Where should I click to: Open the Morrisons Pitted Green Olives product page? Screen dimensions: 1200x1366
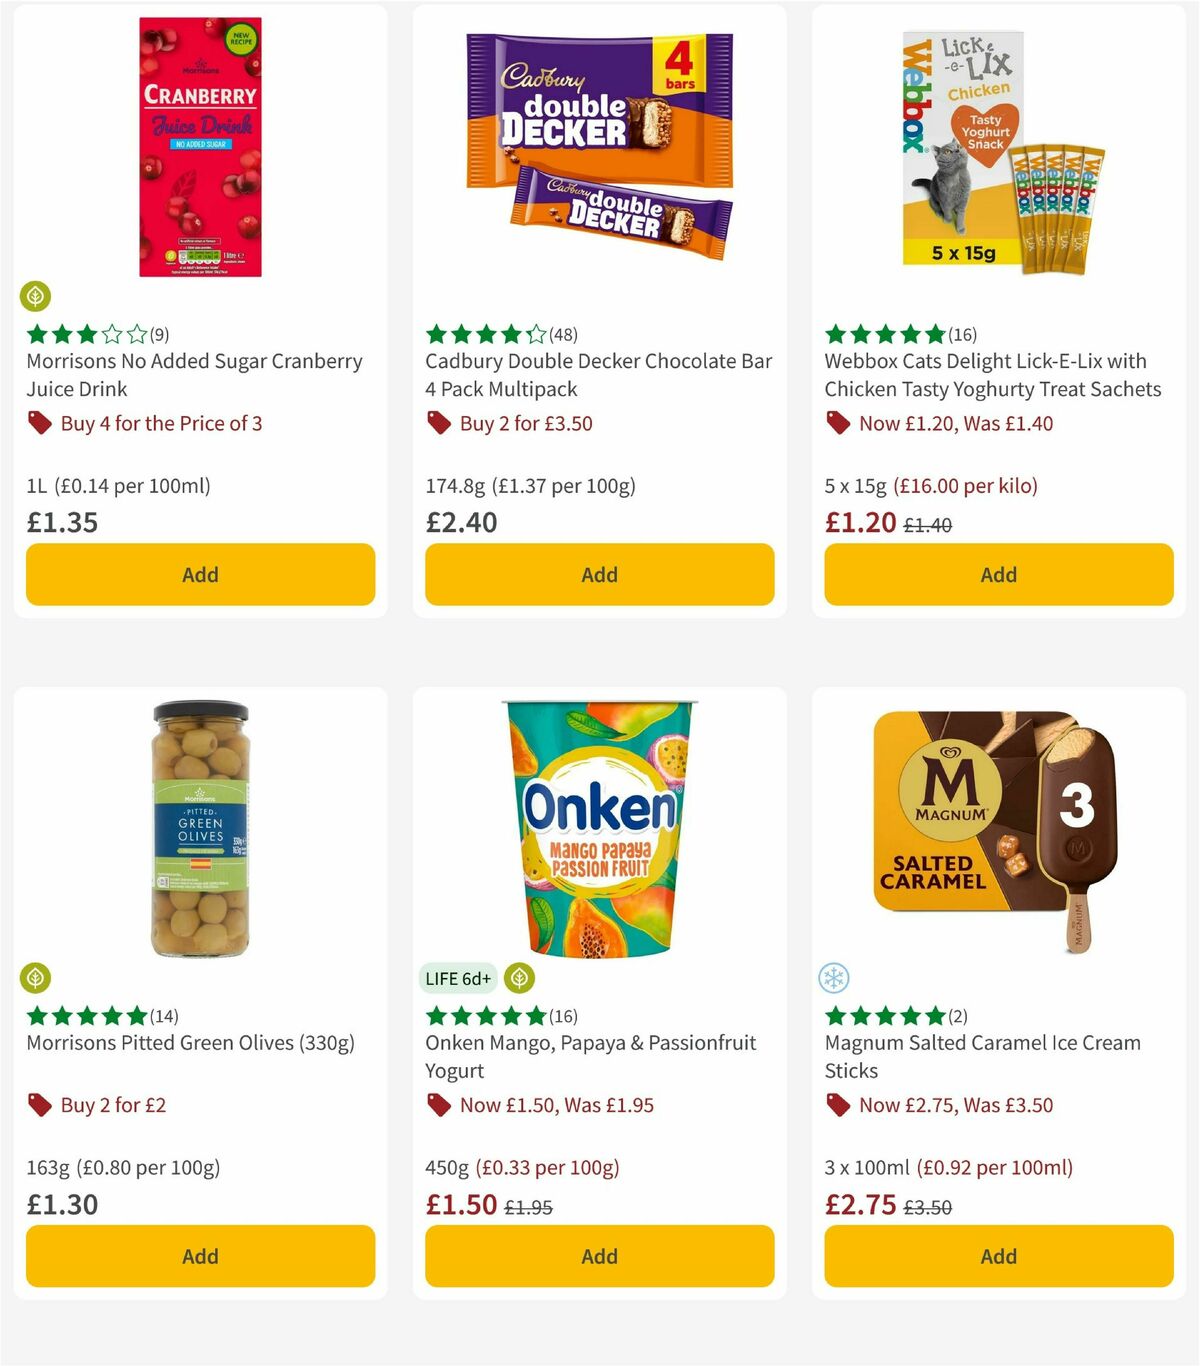pyautogui.click(x=188, y=1042)
